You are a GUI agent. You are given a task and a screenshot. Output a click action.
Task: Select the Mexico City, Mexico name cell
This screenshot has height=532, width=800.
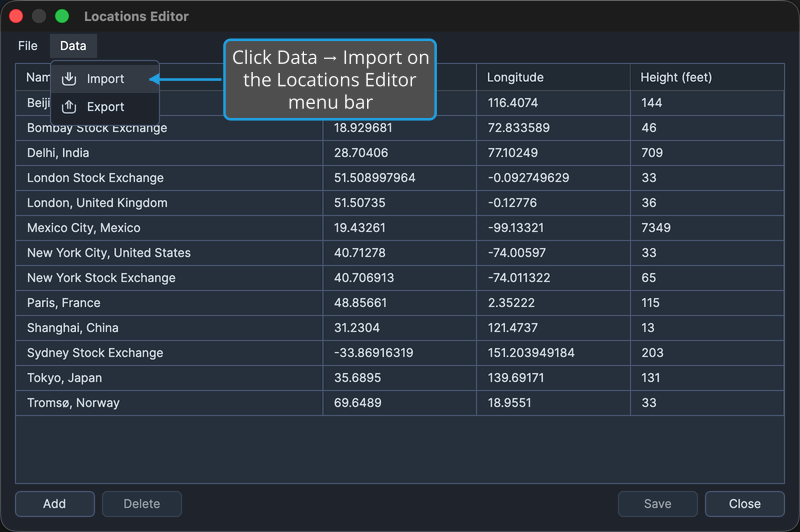pos(169,228)
